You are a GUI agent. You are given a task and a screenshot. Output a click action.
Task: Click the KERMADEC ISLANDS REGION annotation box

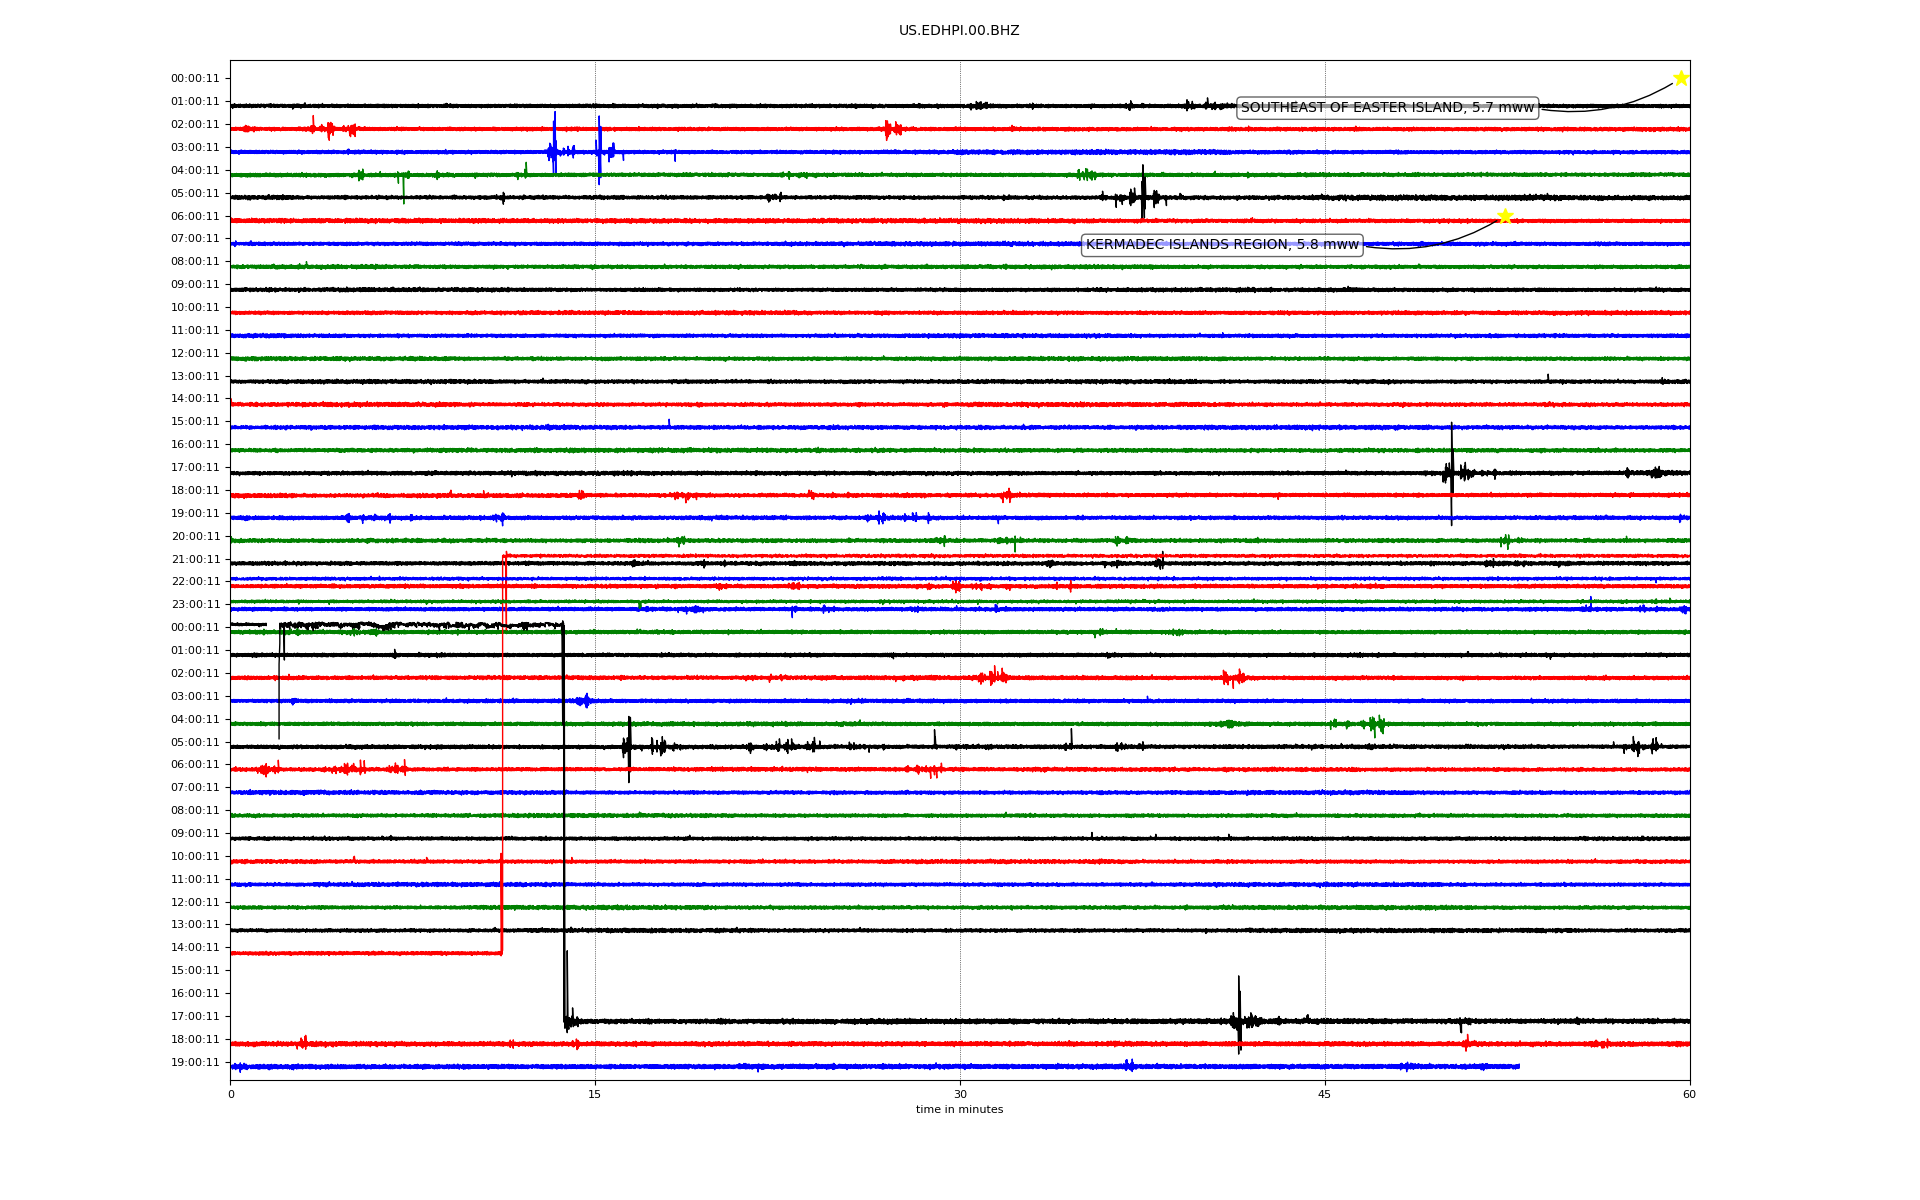tap(1222, 245)
